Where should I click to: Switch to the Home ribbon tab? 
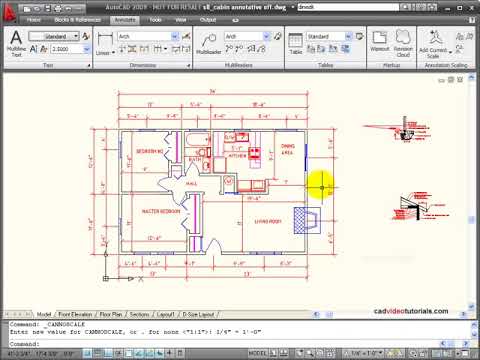[x=34, y=20]
